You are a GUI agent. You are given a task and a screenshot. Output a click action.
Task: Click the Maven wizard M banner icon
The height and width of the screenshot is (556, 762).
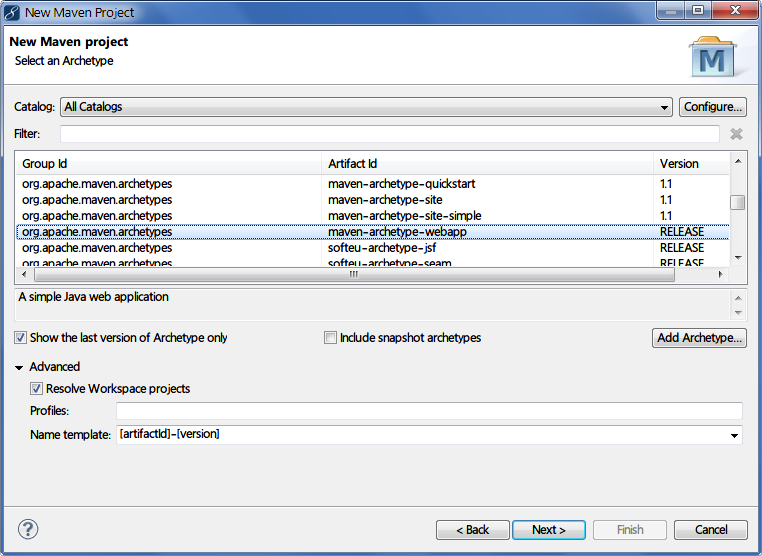pos(712,59)
